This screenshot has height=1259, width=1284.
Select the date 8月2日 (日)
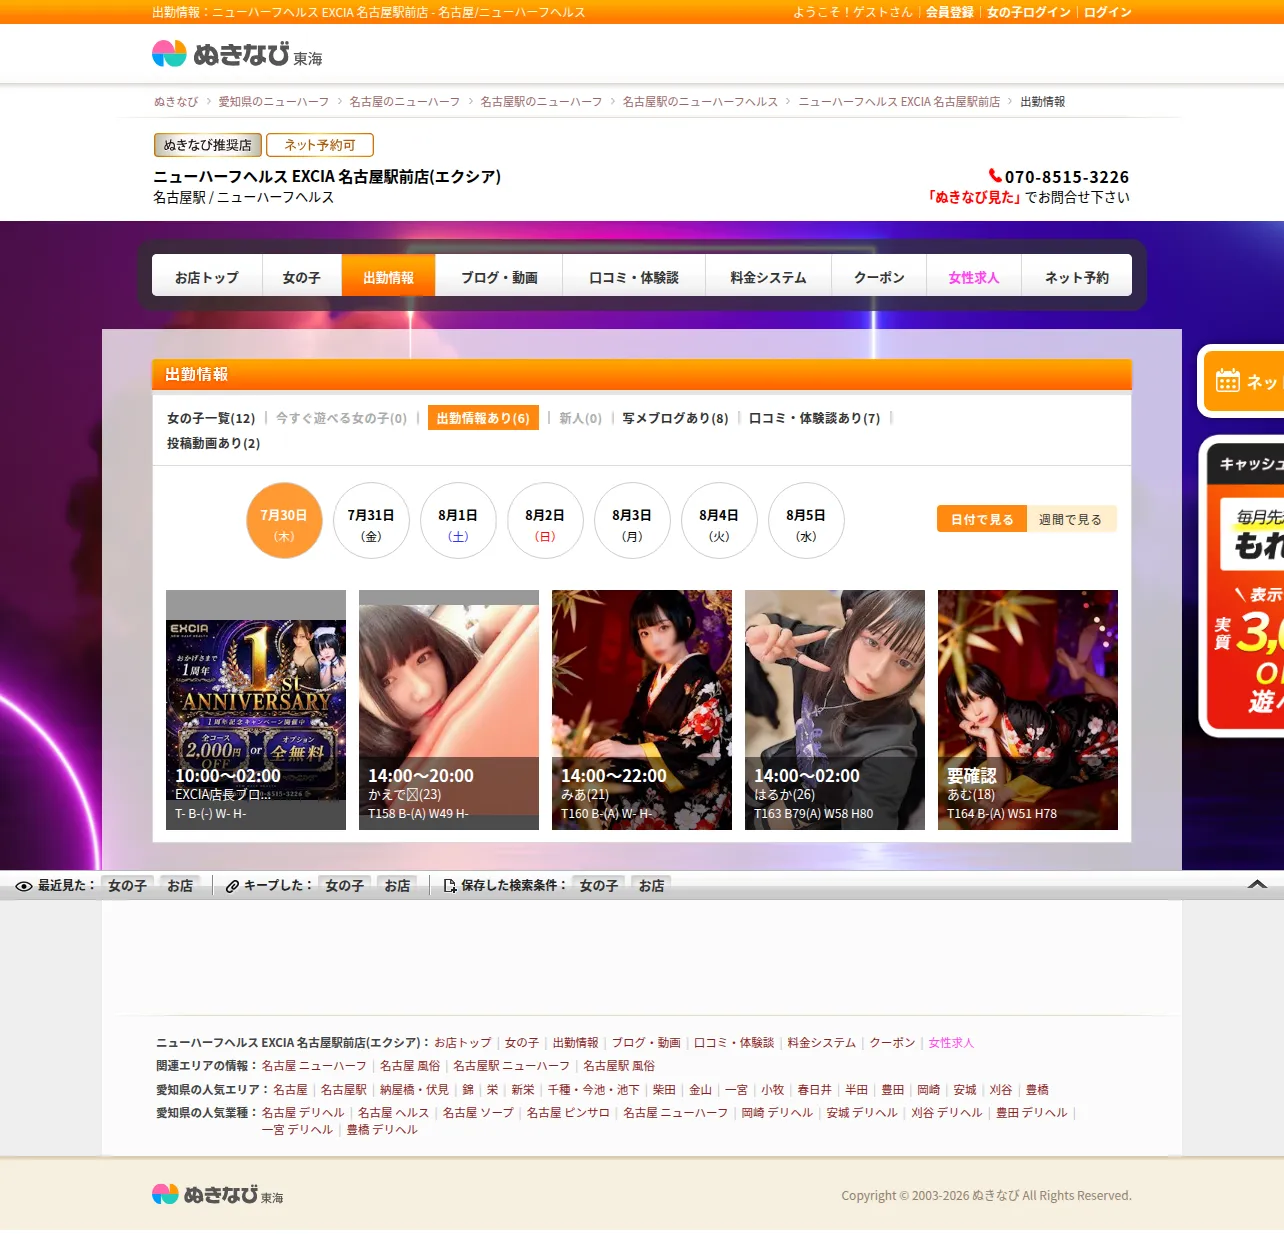[545, 521]
